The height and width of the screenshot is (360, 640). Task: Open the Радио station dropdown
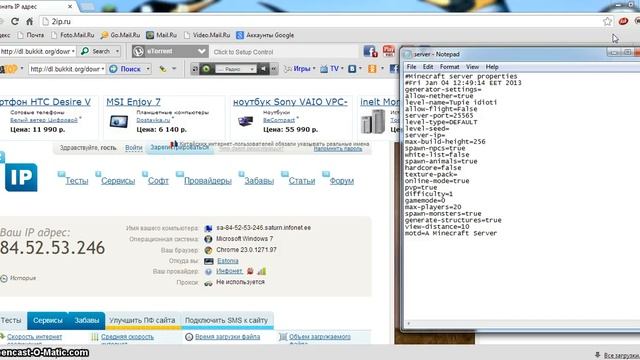[x=235, y=69]
